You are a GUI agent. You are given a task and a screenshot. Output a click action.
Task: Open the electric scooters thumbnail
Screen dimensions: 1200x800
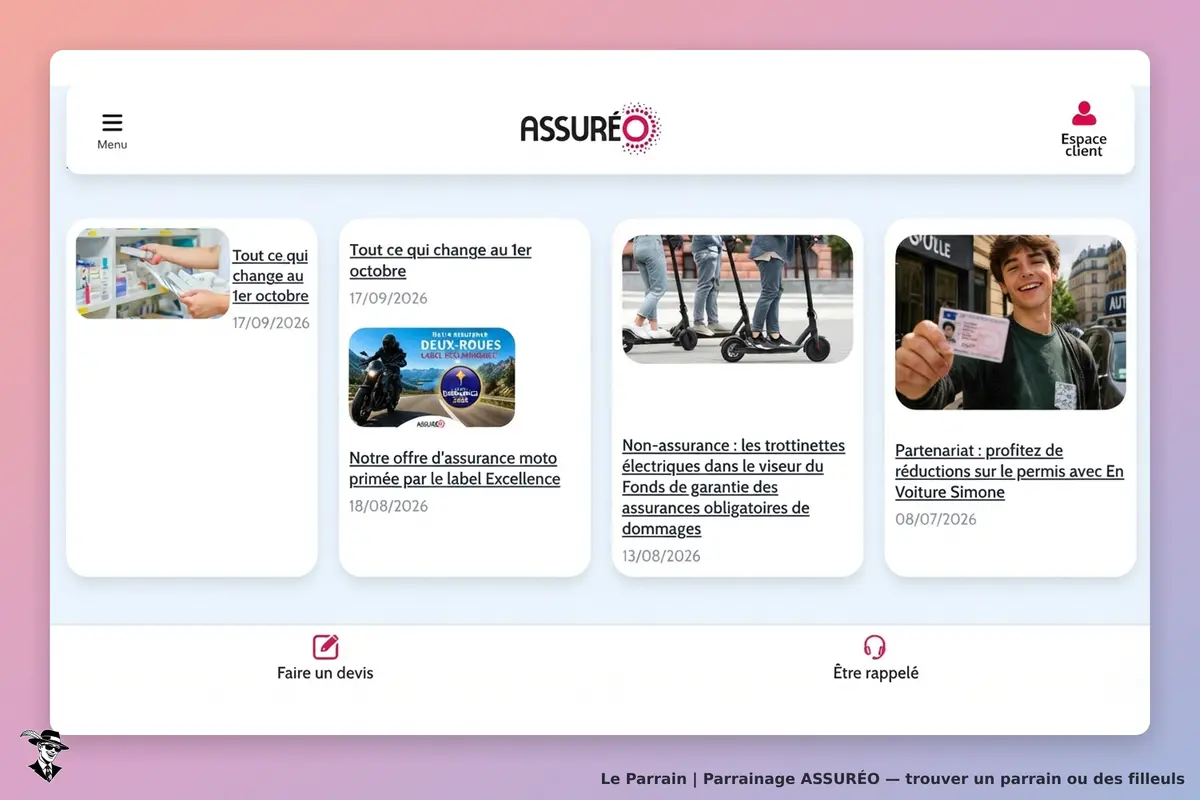point(737,299)
